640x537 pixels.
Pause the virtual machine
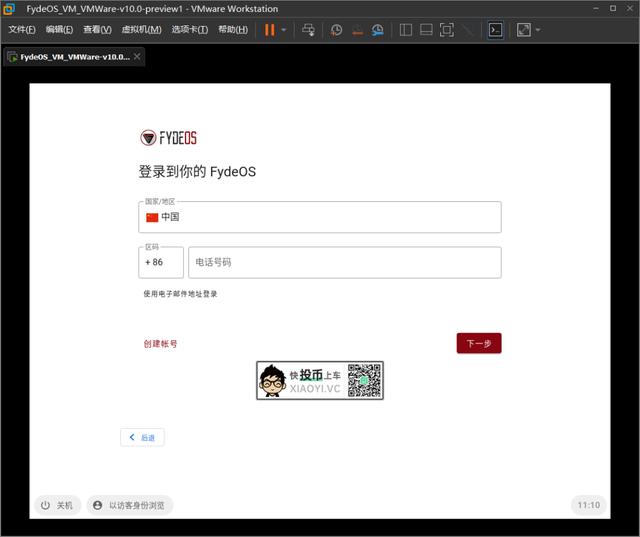pyautogui.click(x=270, y=30)
